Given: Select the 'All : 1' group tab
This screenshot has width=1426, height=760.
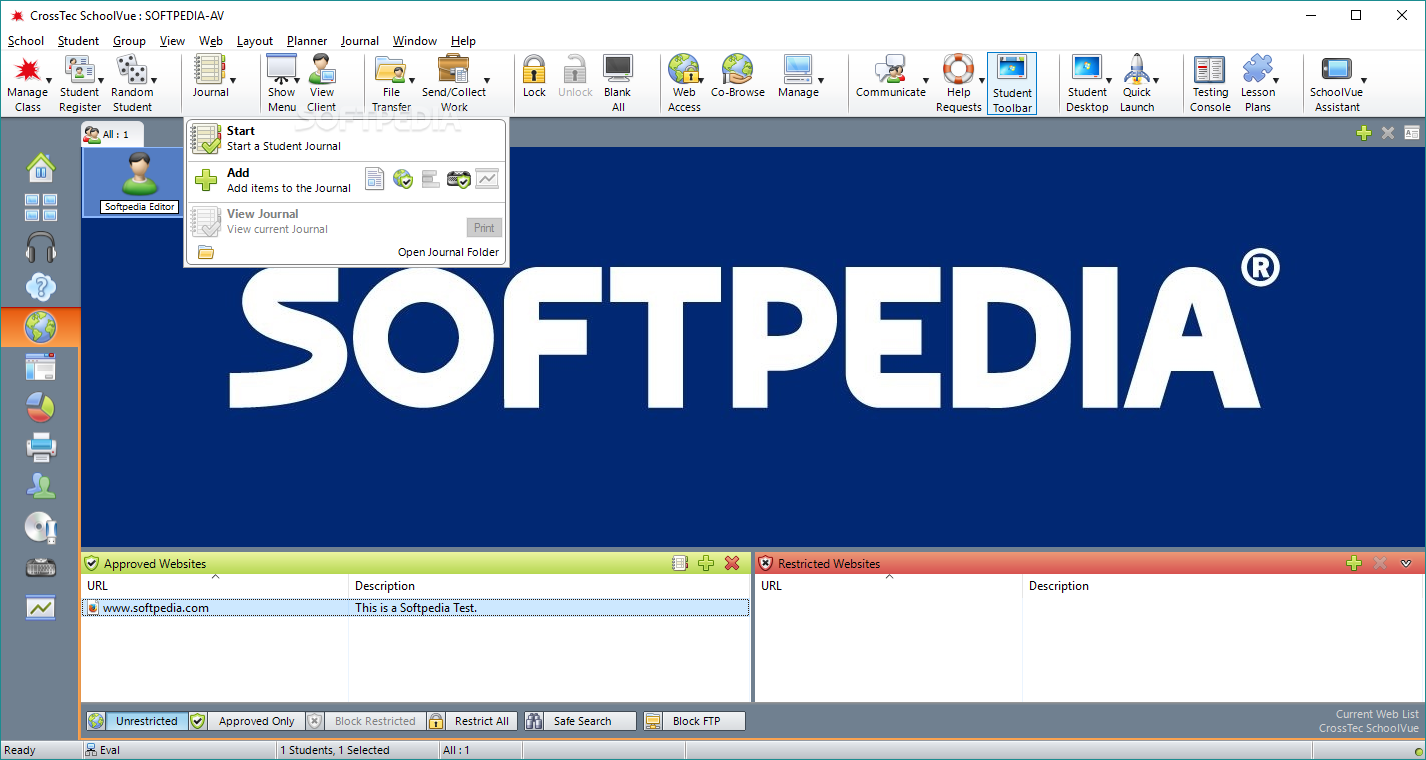Looking at the screenshot, I should click(x=112, y=134).
